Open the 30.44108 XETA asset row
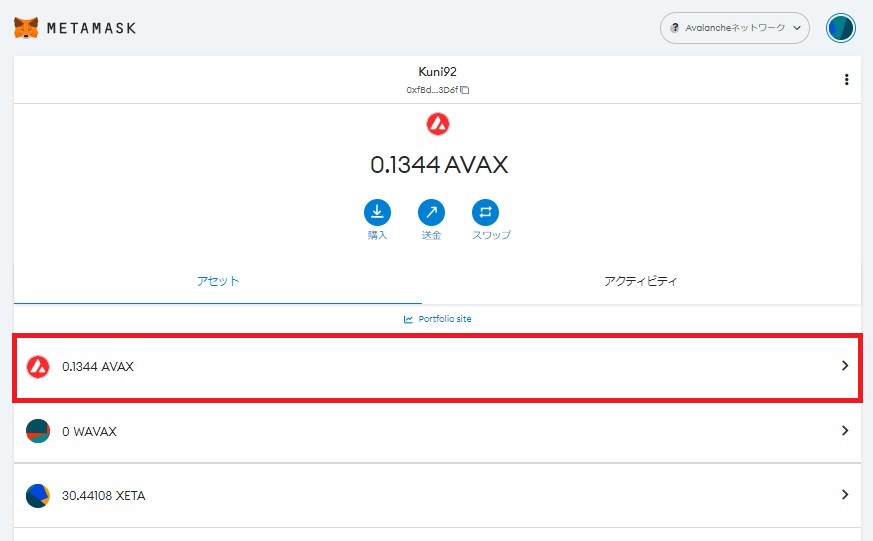The width and height of the screenshot is (873, 541). tap(438, 495)
